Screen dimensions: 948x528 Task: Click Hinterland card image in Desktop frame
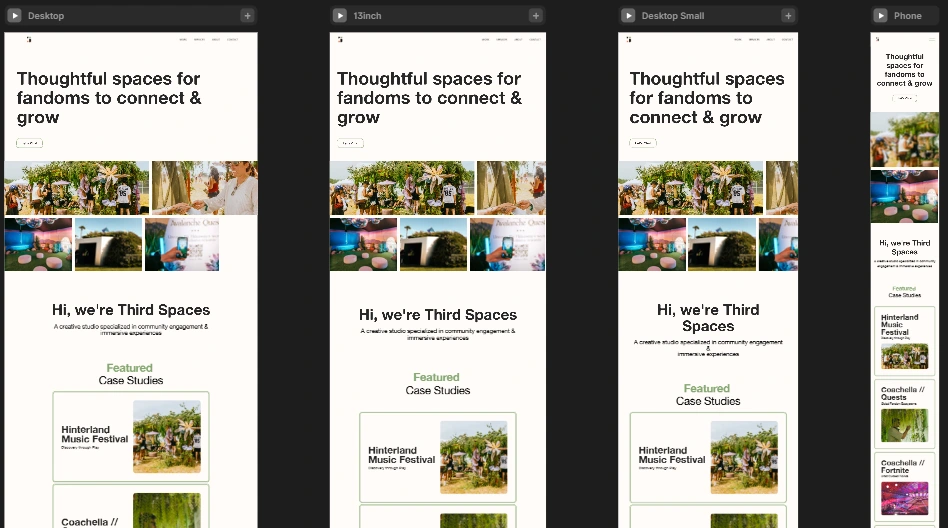[x=167, y=437]
